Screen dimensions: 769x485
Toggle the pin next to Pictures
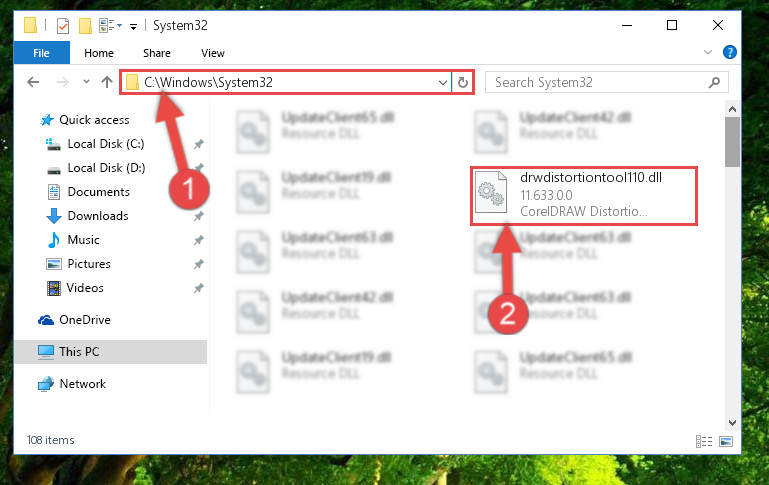pos(199,264)
